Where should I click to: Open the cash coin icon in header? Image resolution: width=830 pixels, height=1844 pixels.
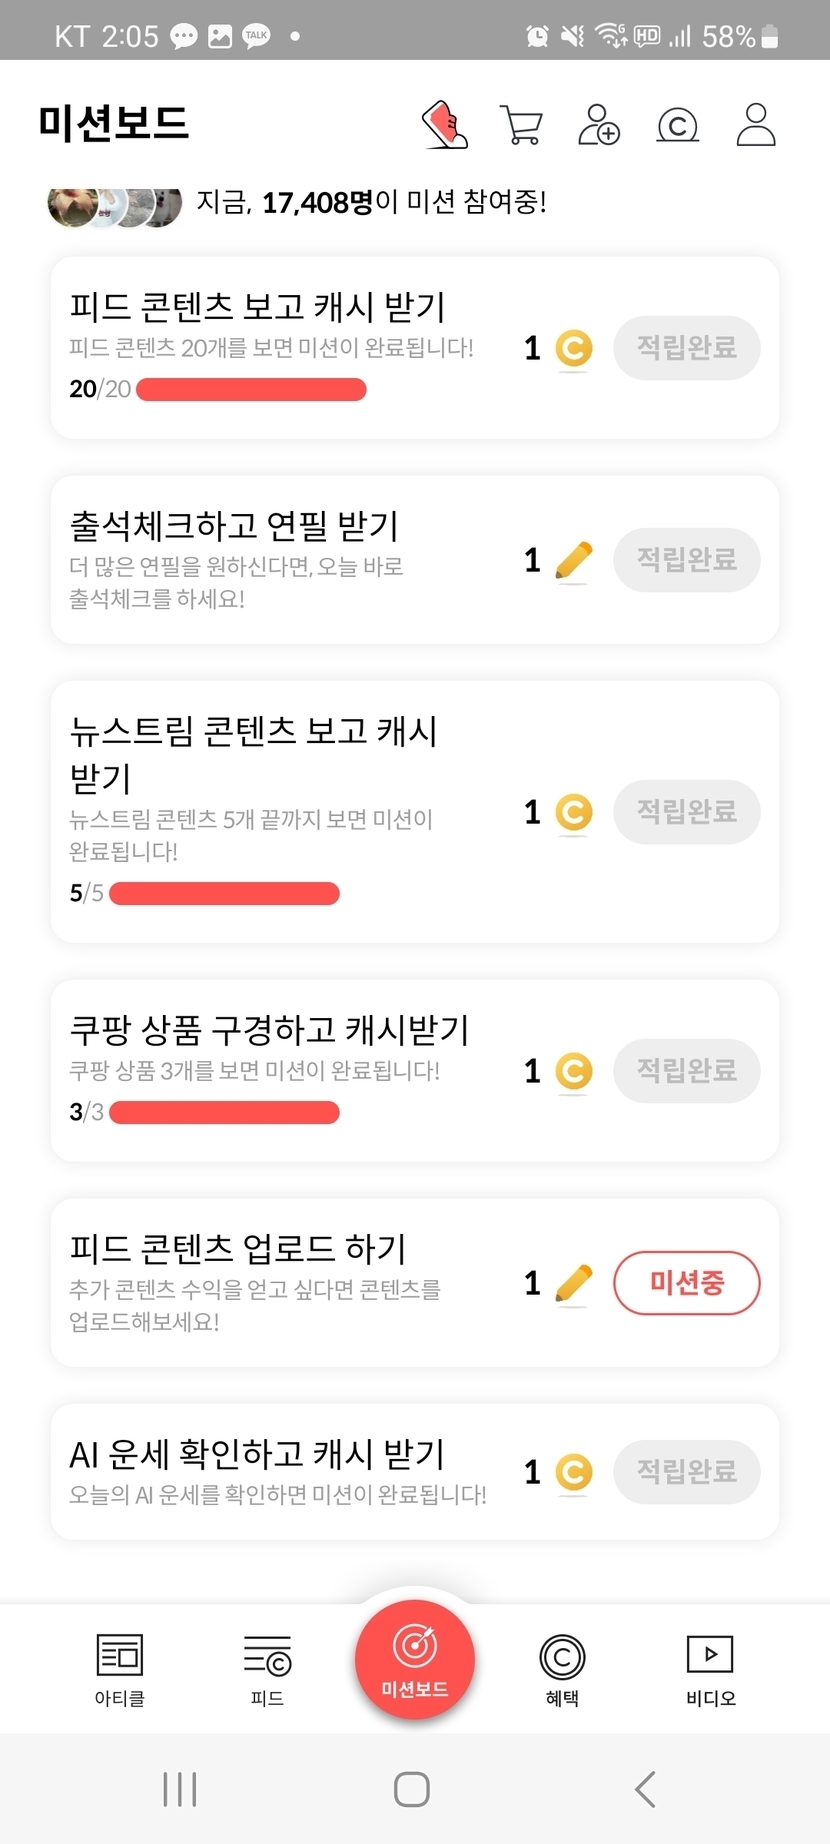pos(677,126)
